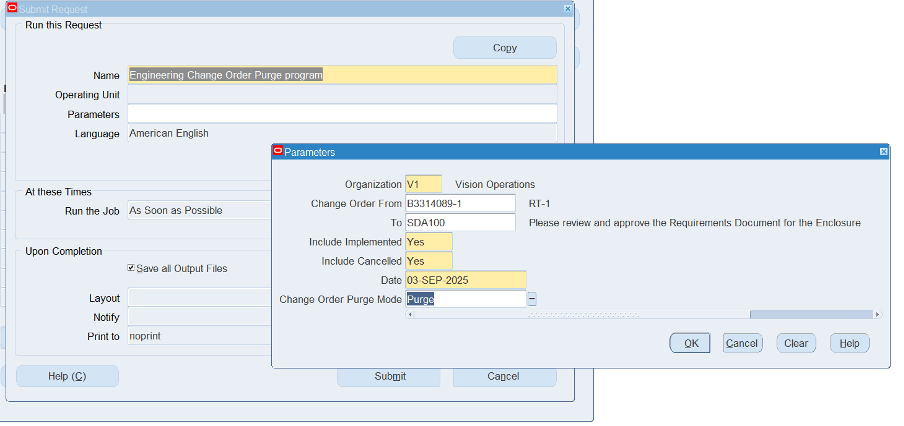The image size is (904, 426).
Task: Click the Vision Operations description text
Action: 495,184
